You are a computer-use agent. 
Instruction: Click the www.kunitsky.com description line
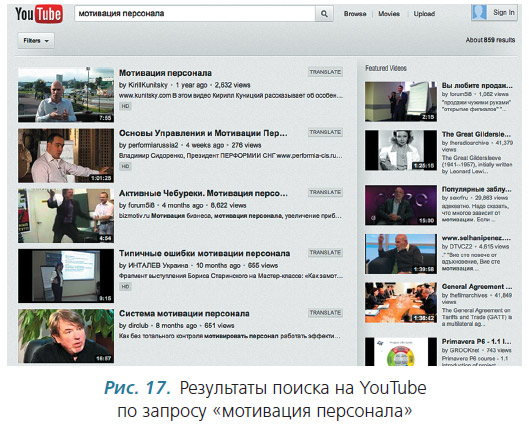tap(231, 96)
